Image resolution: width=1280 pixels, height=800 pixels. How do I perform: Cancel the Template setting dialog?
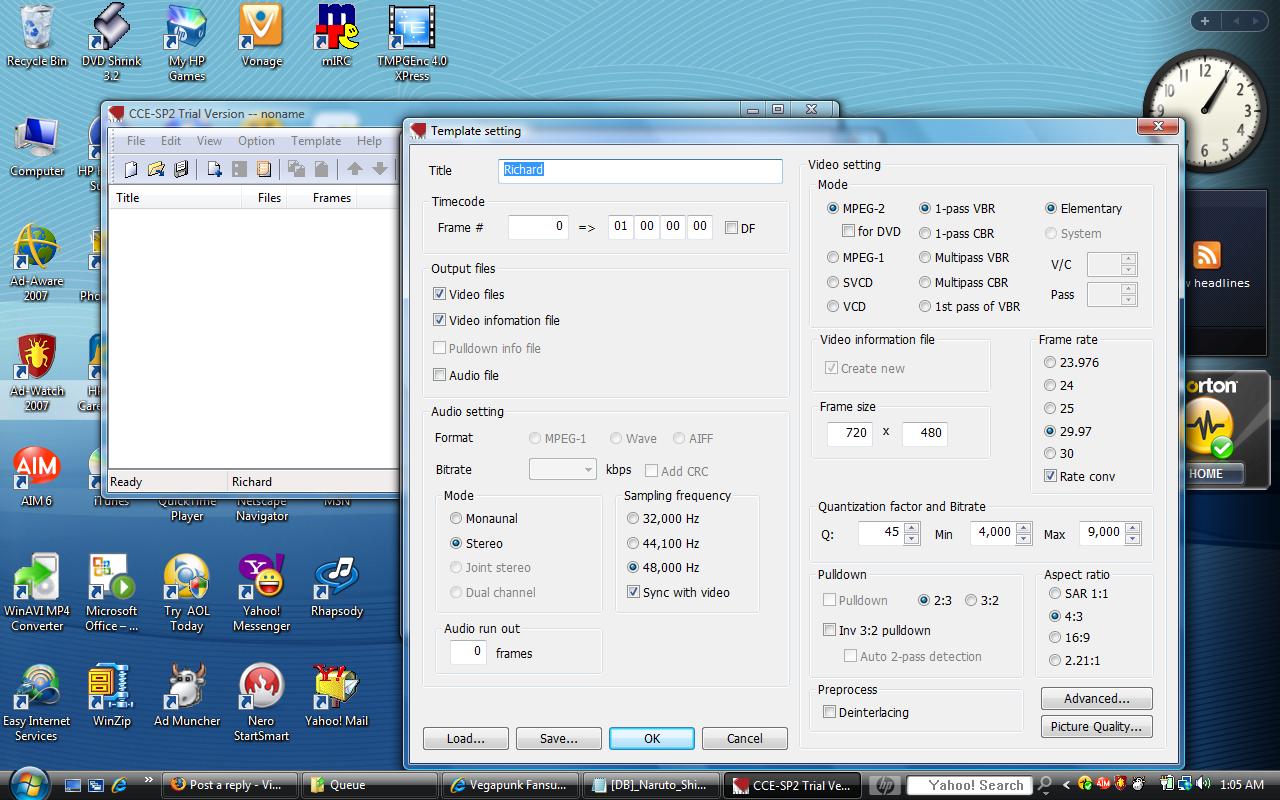(x=745, y=738)
